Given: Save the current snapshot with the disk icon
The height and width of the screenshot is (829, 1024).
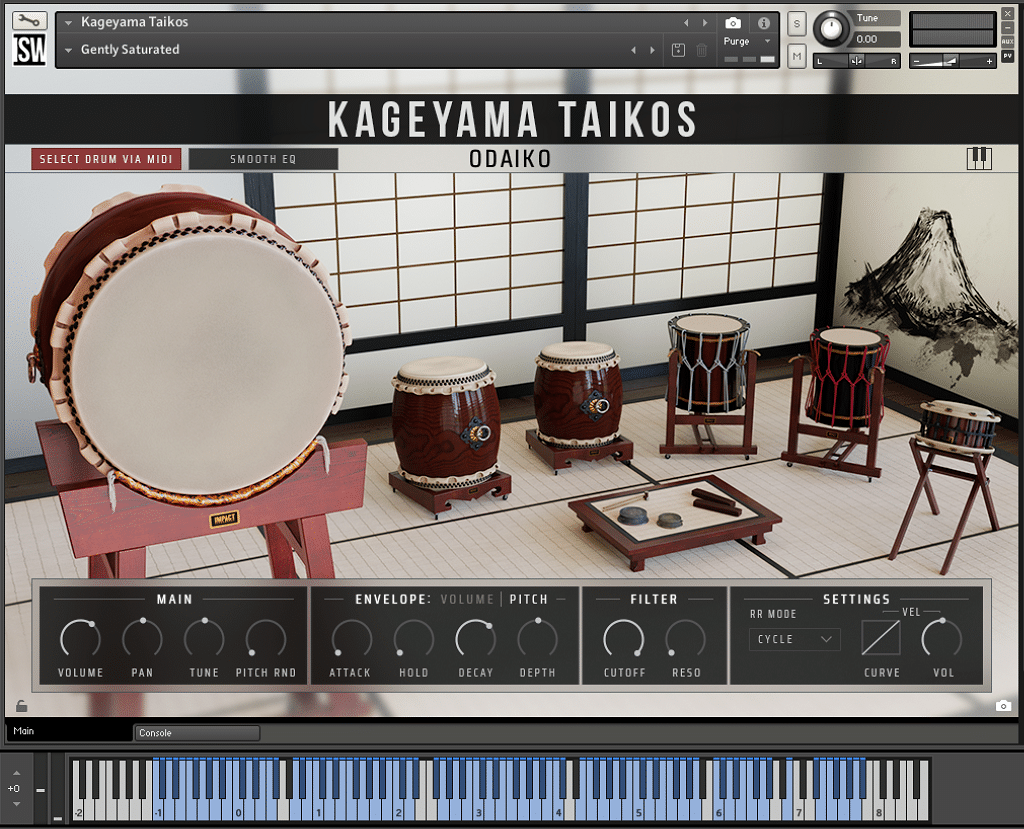Looking at the screenshot, I should click(x=679, y=50).
